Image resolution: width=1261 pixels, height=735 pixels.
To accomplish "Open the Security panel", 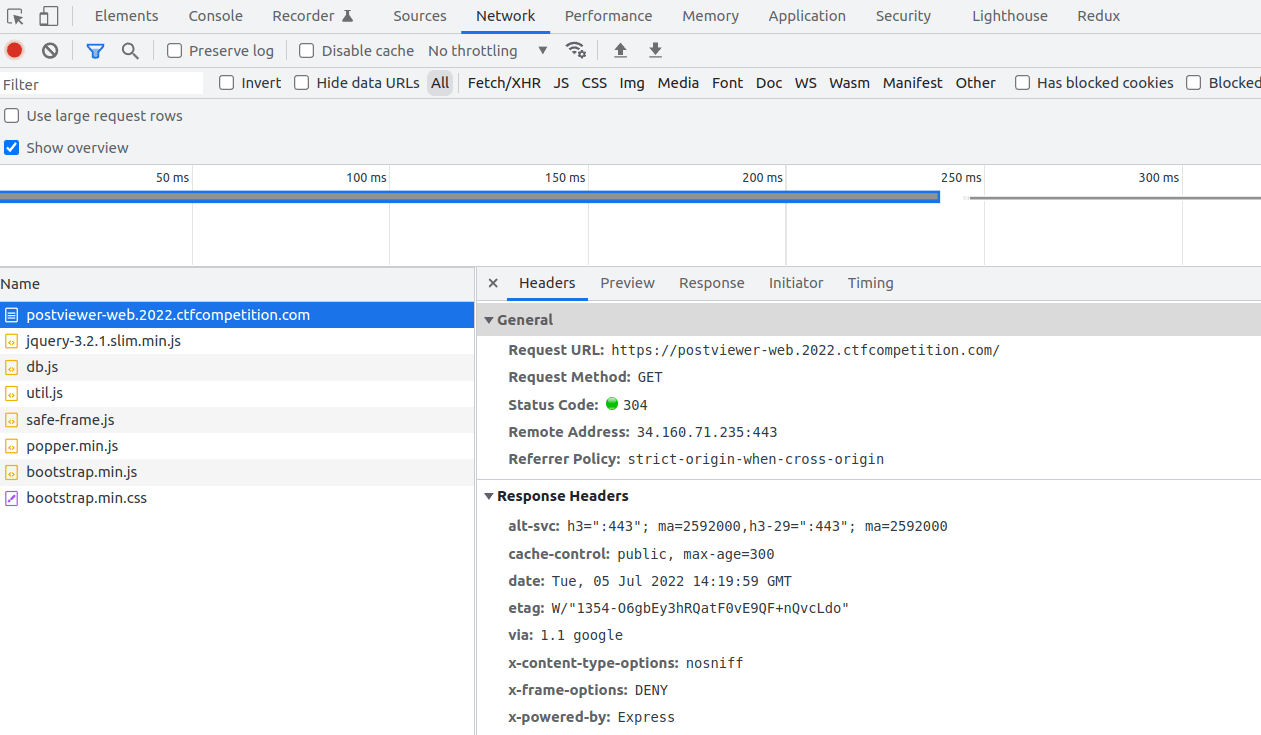I will [x=903, y=16].
